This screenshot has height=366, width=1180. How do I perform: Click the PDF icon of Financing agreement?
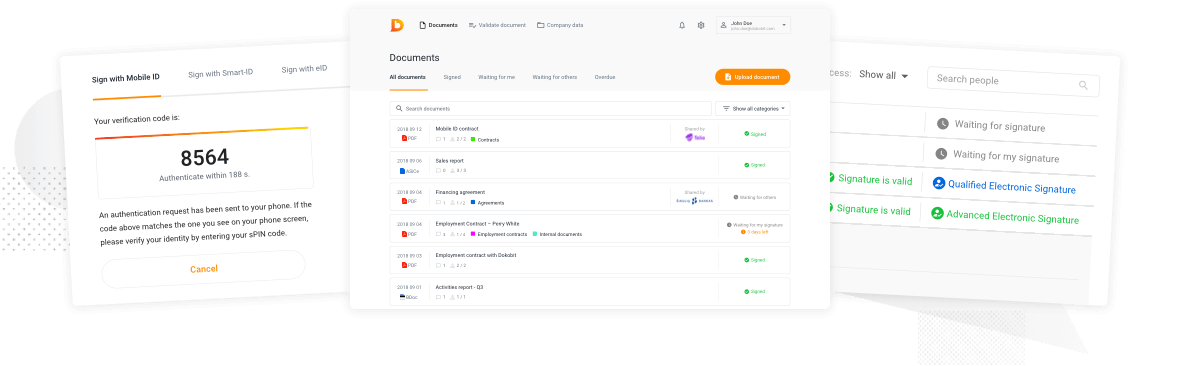[x=403, y=202]
